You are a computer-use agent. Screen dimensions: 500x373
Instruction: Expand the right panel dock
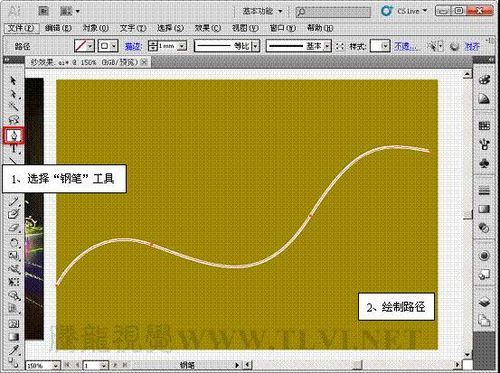coord(491,59)
